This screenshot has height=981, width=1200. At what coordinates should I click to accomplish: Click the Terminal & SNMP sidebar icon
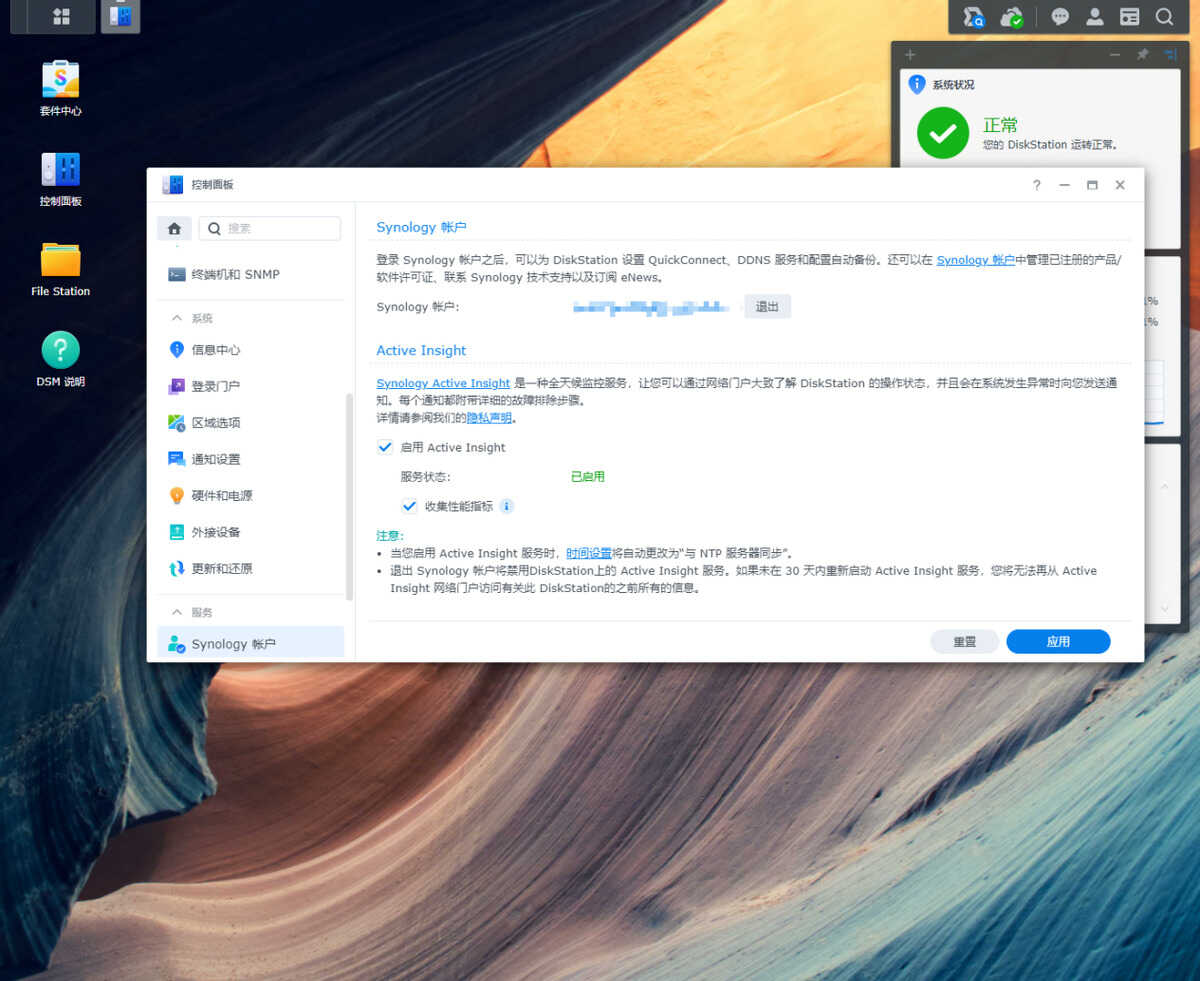click(177, 274)
